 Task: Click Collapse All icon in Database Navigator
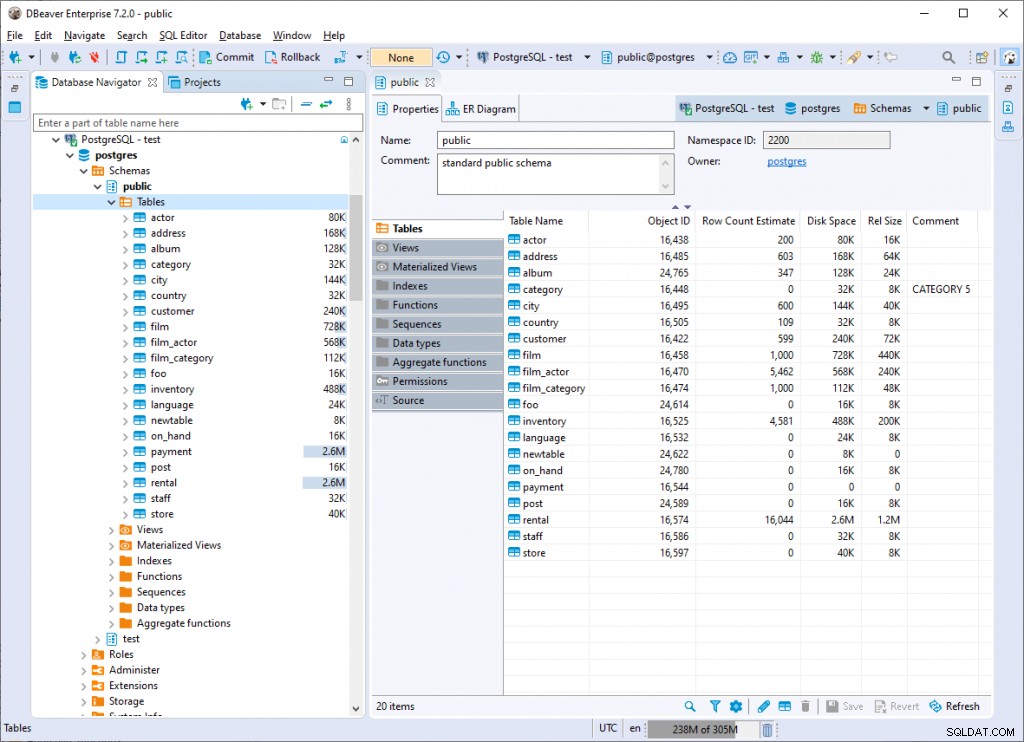pyautogui.click(x=306, y=104)
